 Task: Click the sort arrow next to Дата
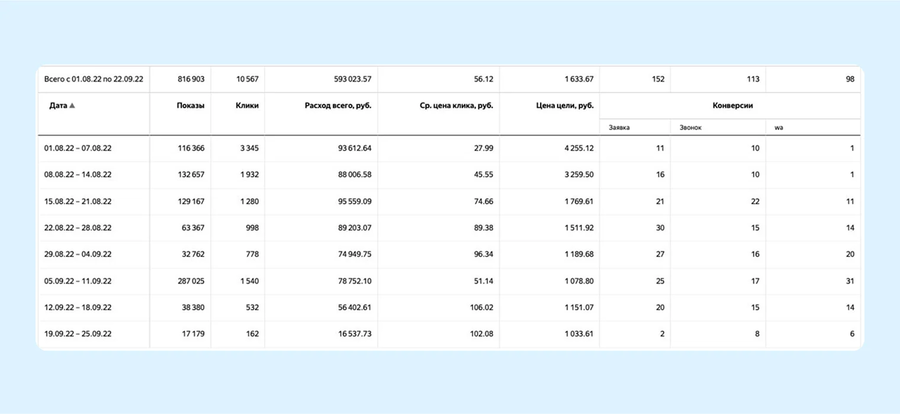(72, 106)
